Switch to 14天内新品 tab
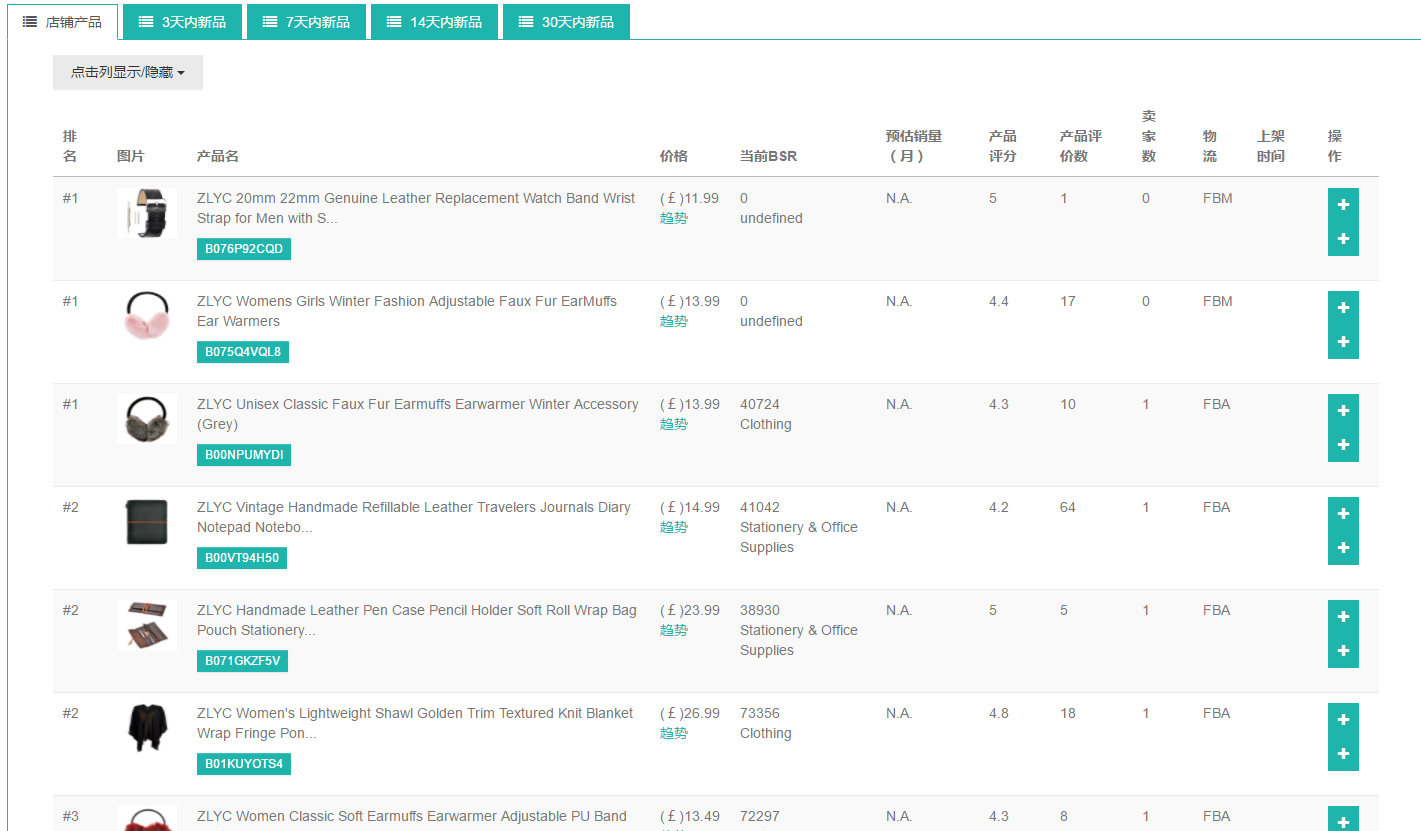This screenshot has width=1421, height=831. [x=434, y=22]
